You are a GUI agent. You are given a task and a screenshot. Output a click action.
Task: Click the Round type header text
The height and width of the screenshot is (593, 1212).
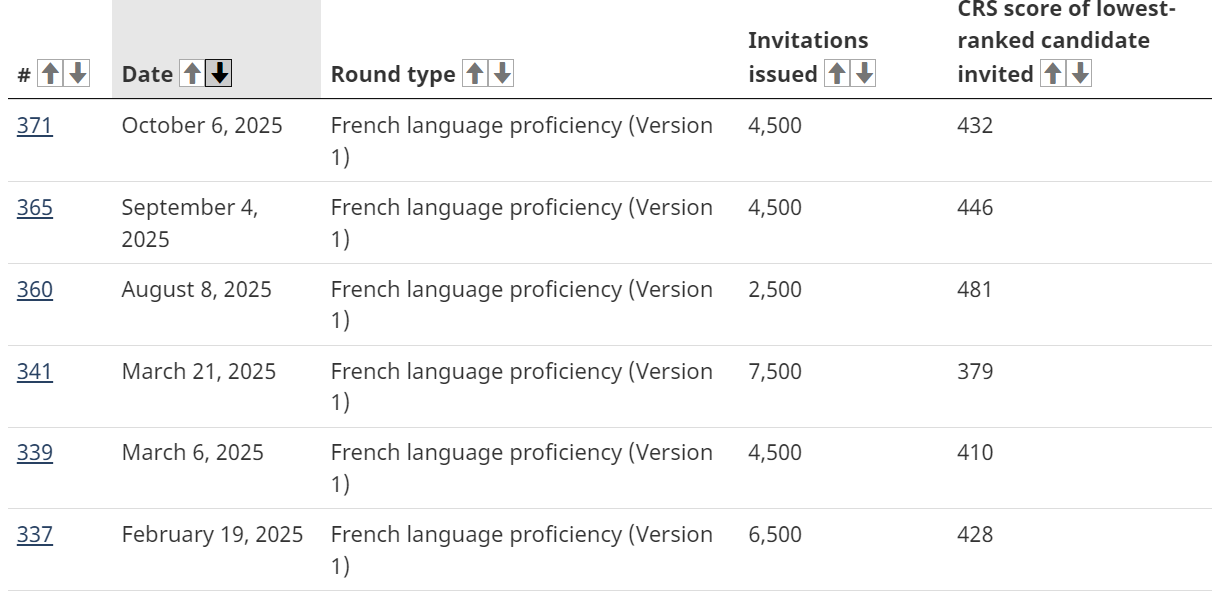393,74
